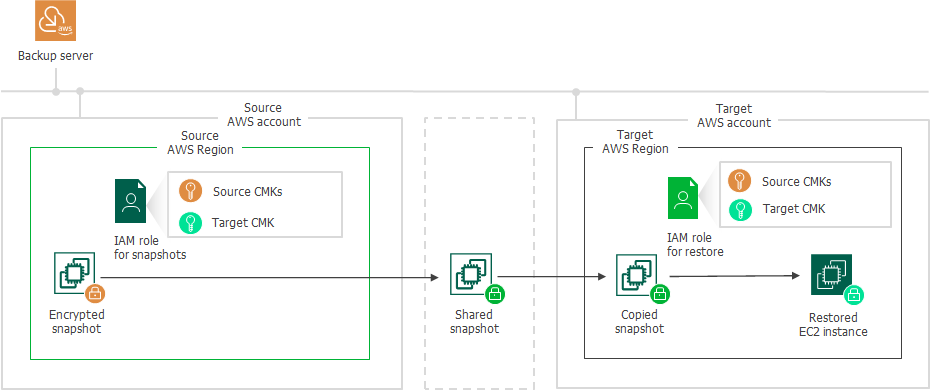
Task: Click the green lock on Shared snapshot
Action: coord(495,293)
